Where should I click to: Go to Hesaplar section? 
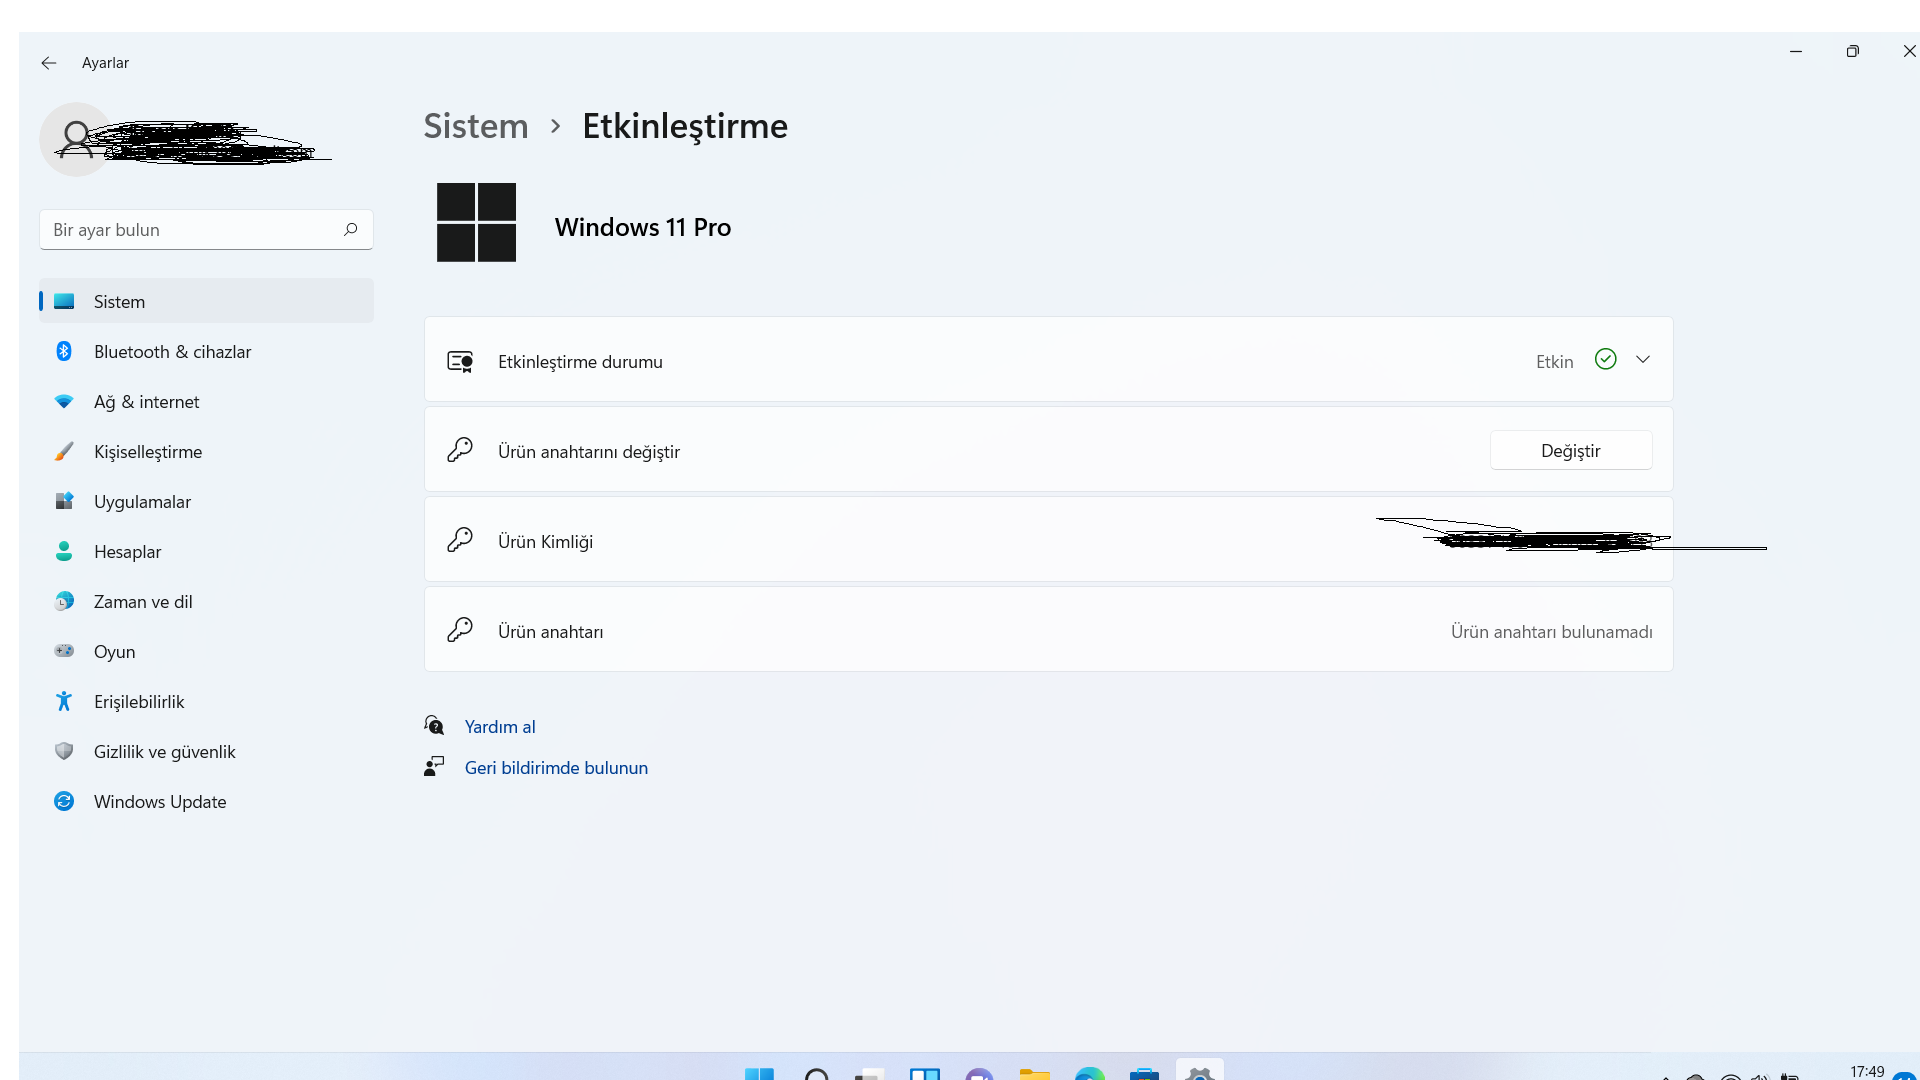point(127,552)
